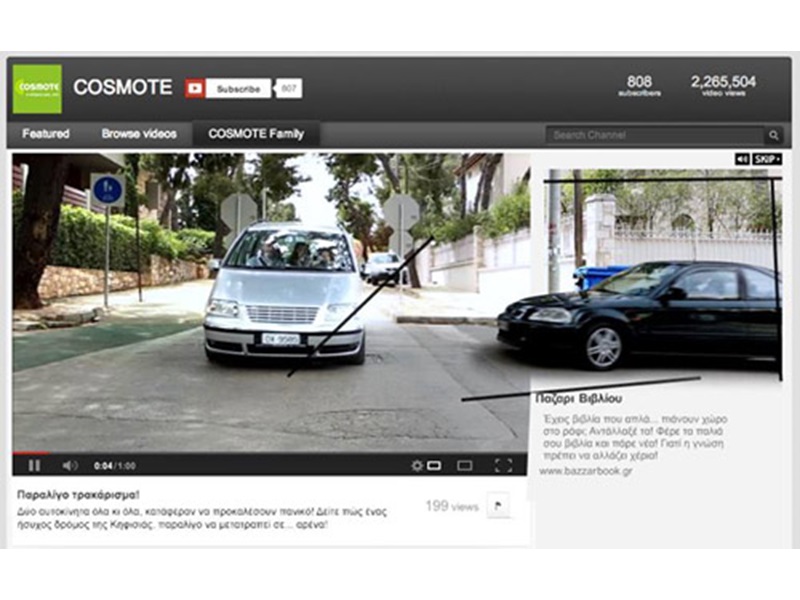Visit the www.bazzarbook.gr link

(586, 471)
